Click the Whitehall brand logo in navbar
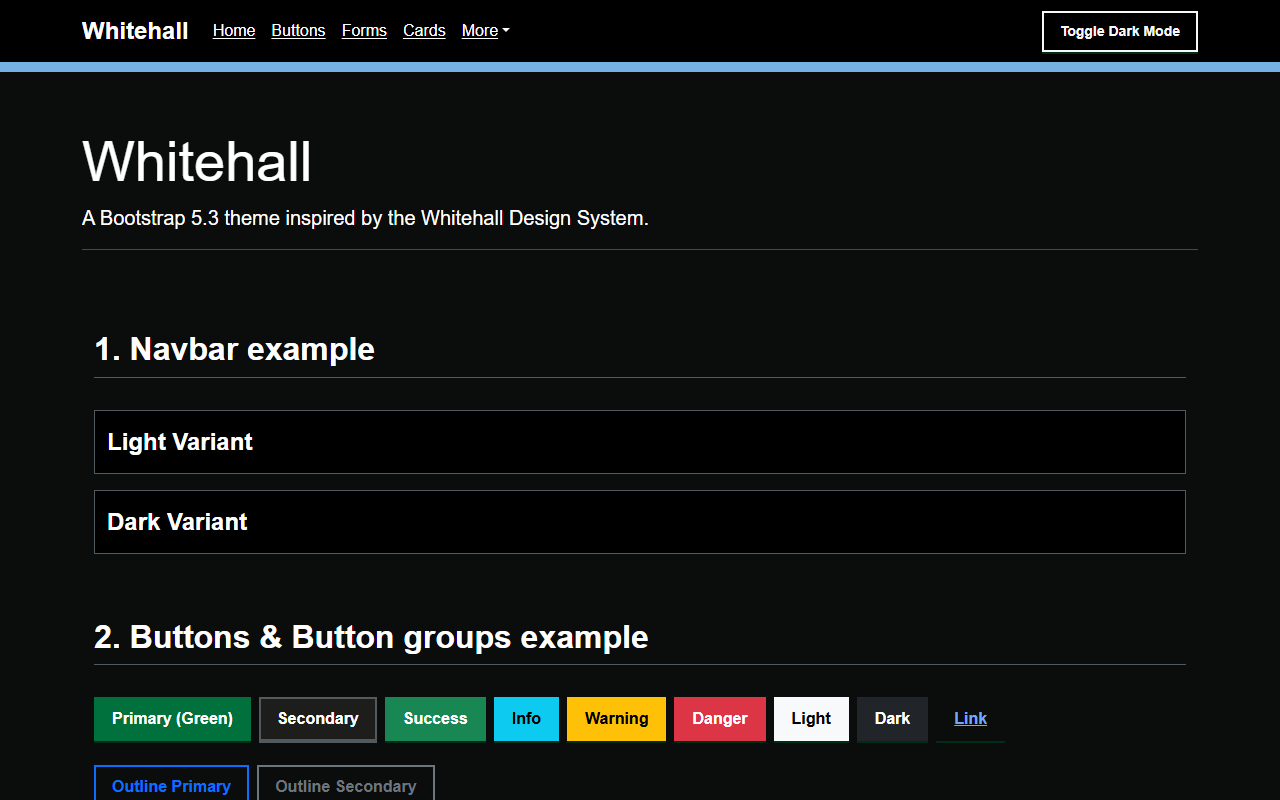The width and height of the screenshot is (1280, 800). 135,31
